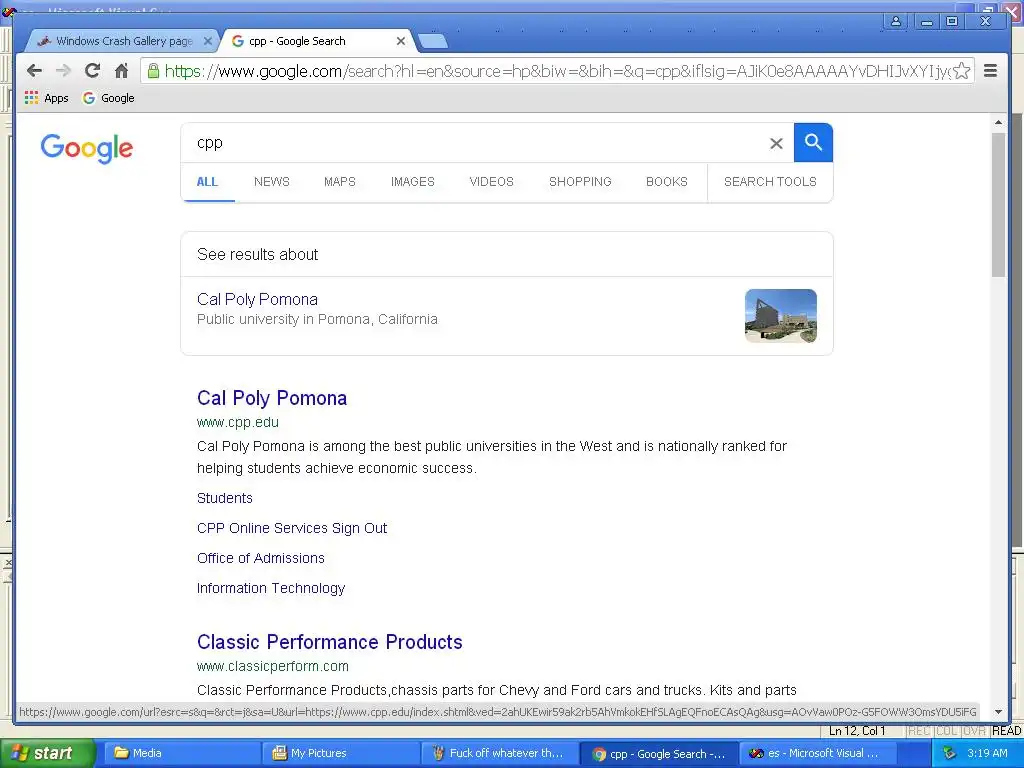Click the system tray icon beside clock
The height and width of the screenshot is (768, 1024).
[x=950, y=753]
